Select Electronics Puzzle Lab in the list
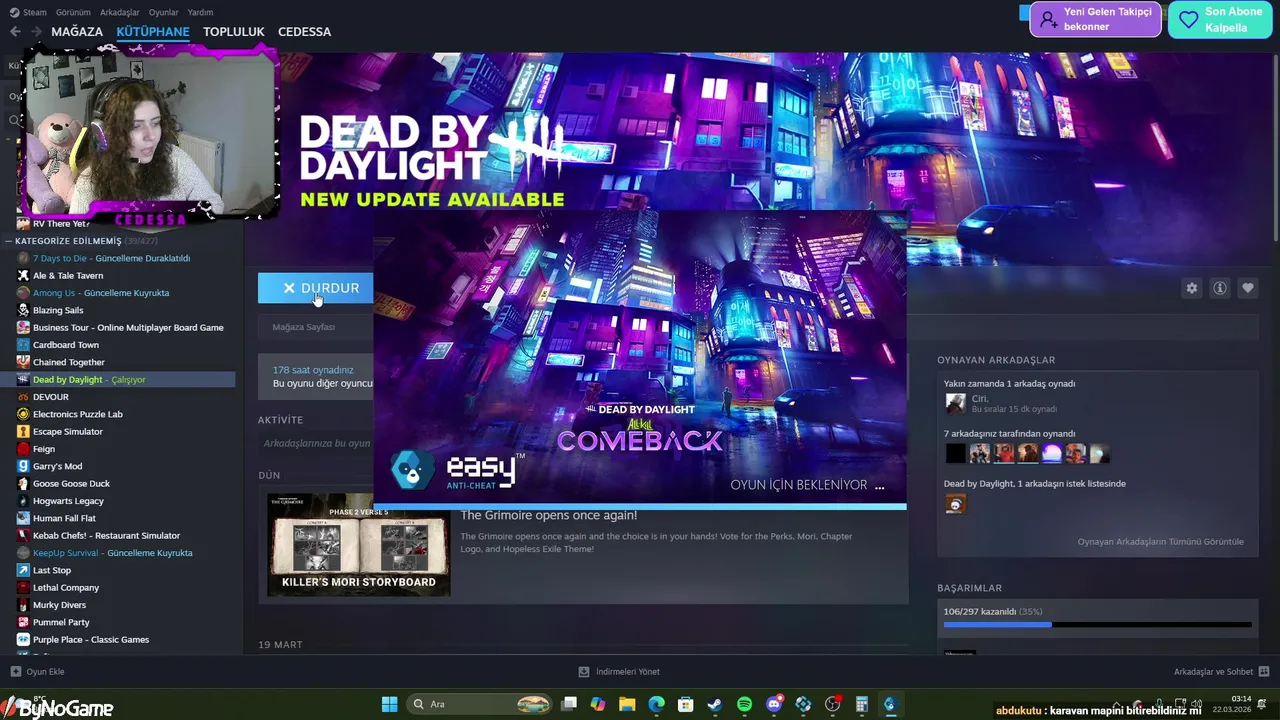Image resolution: width=1280 pixels, height=720 pixels. point(78,414)
